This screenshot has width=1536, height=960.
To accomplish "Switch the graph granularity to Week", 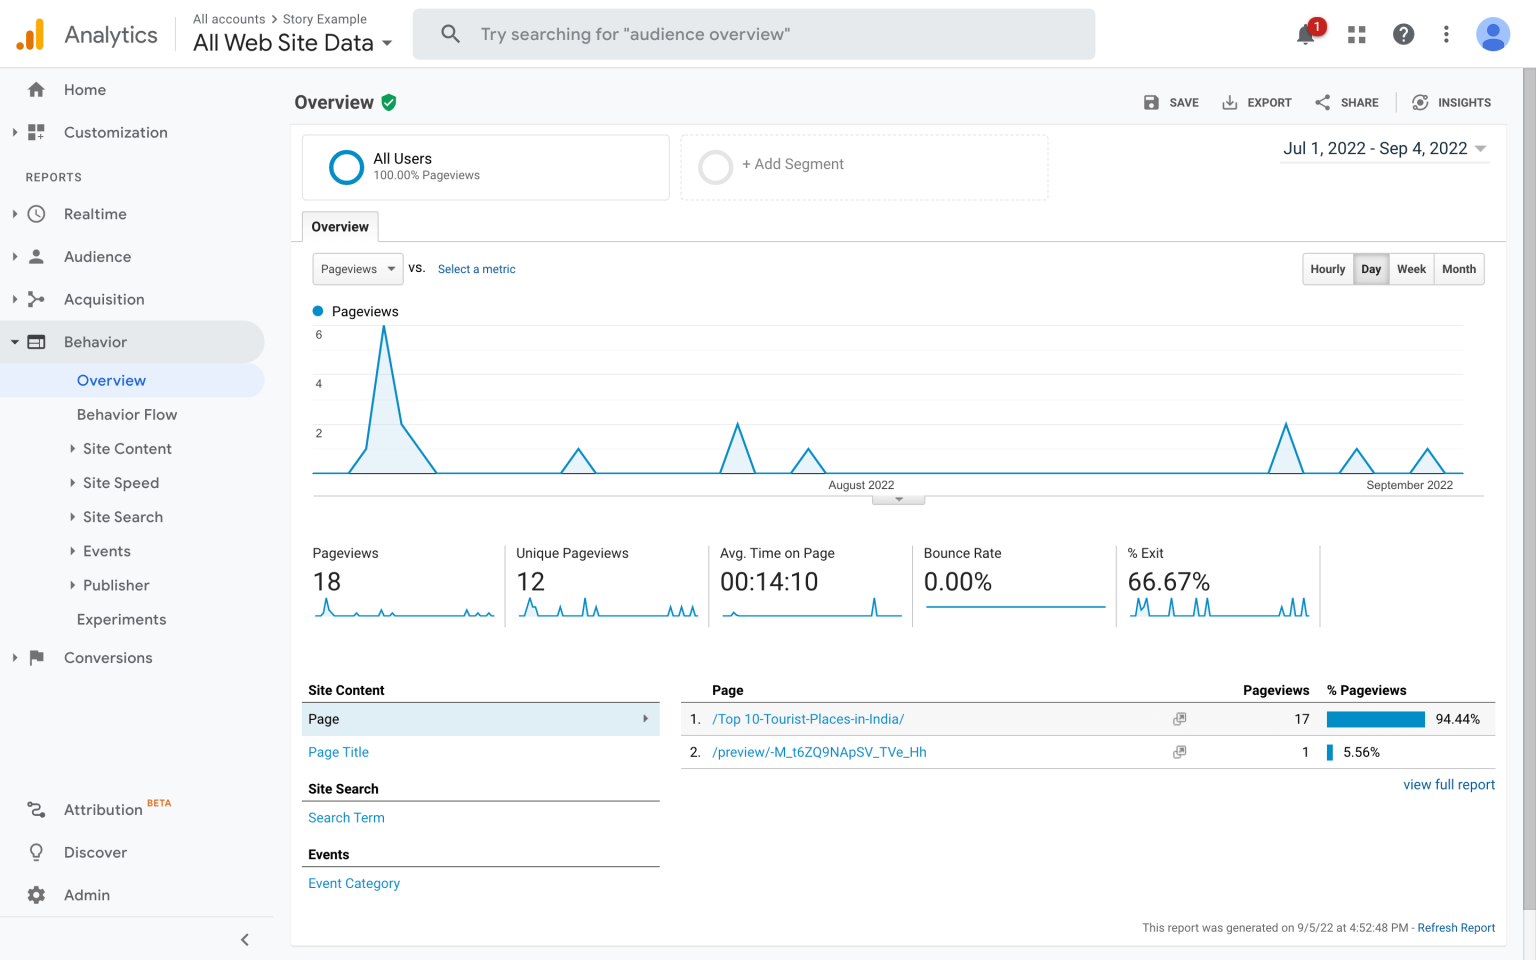I will pyautogui.click(x=1411, y=268).
